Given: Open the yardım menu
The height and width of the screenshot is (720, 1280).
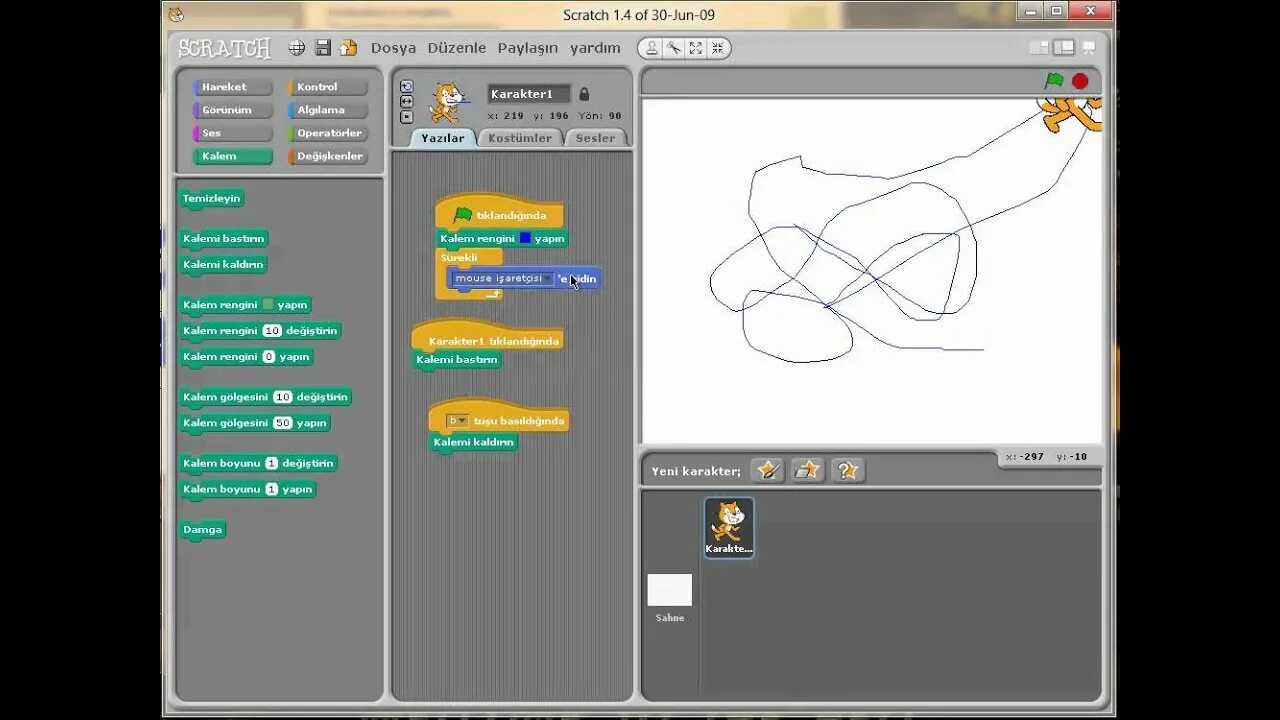Looking at the screenshot, I should 595,48.
